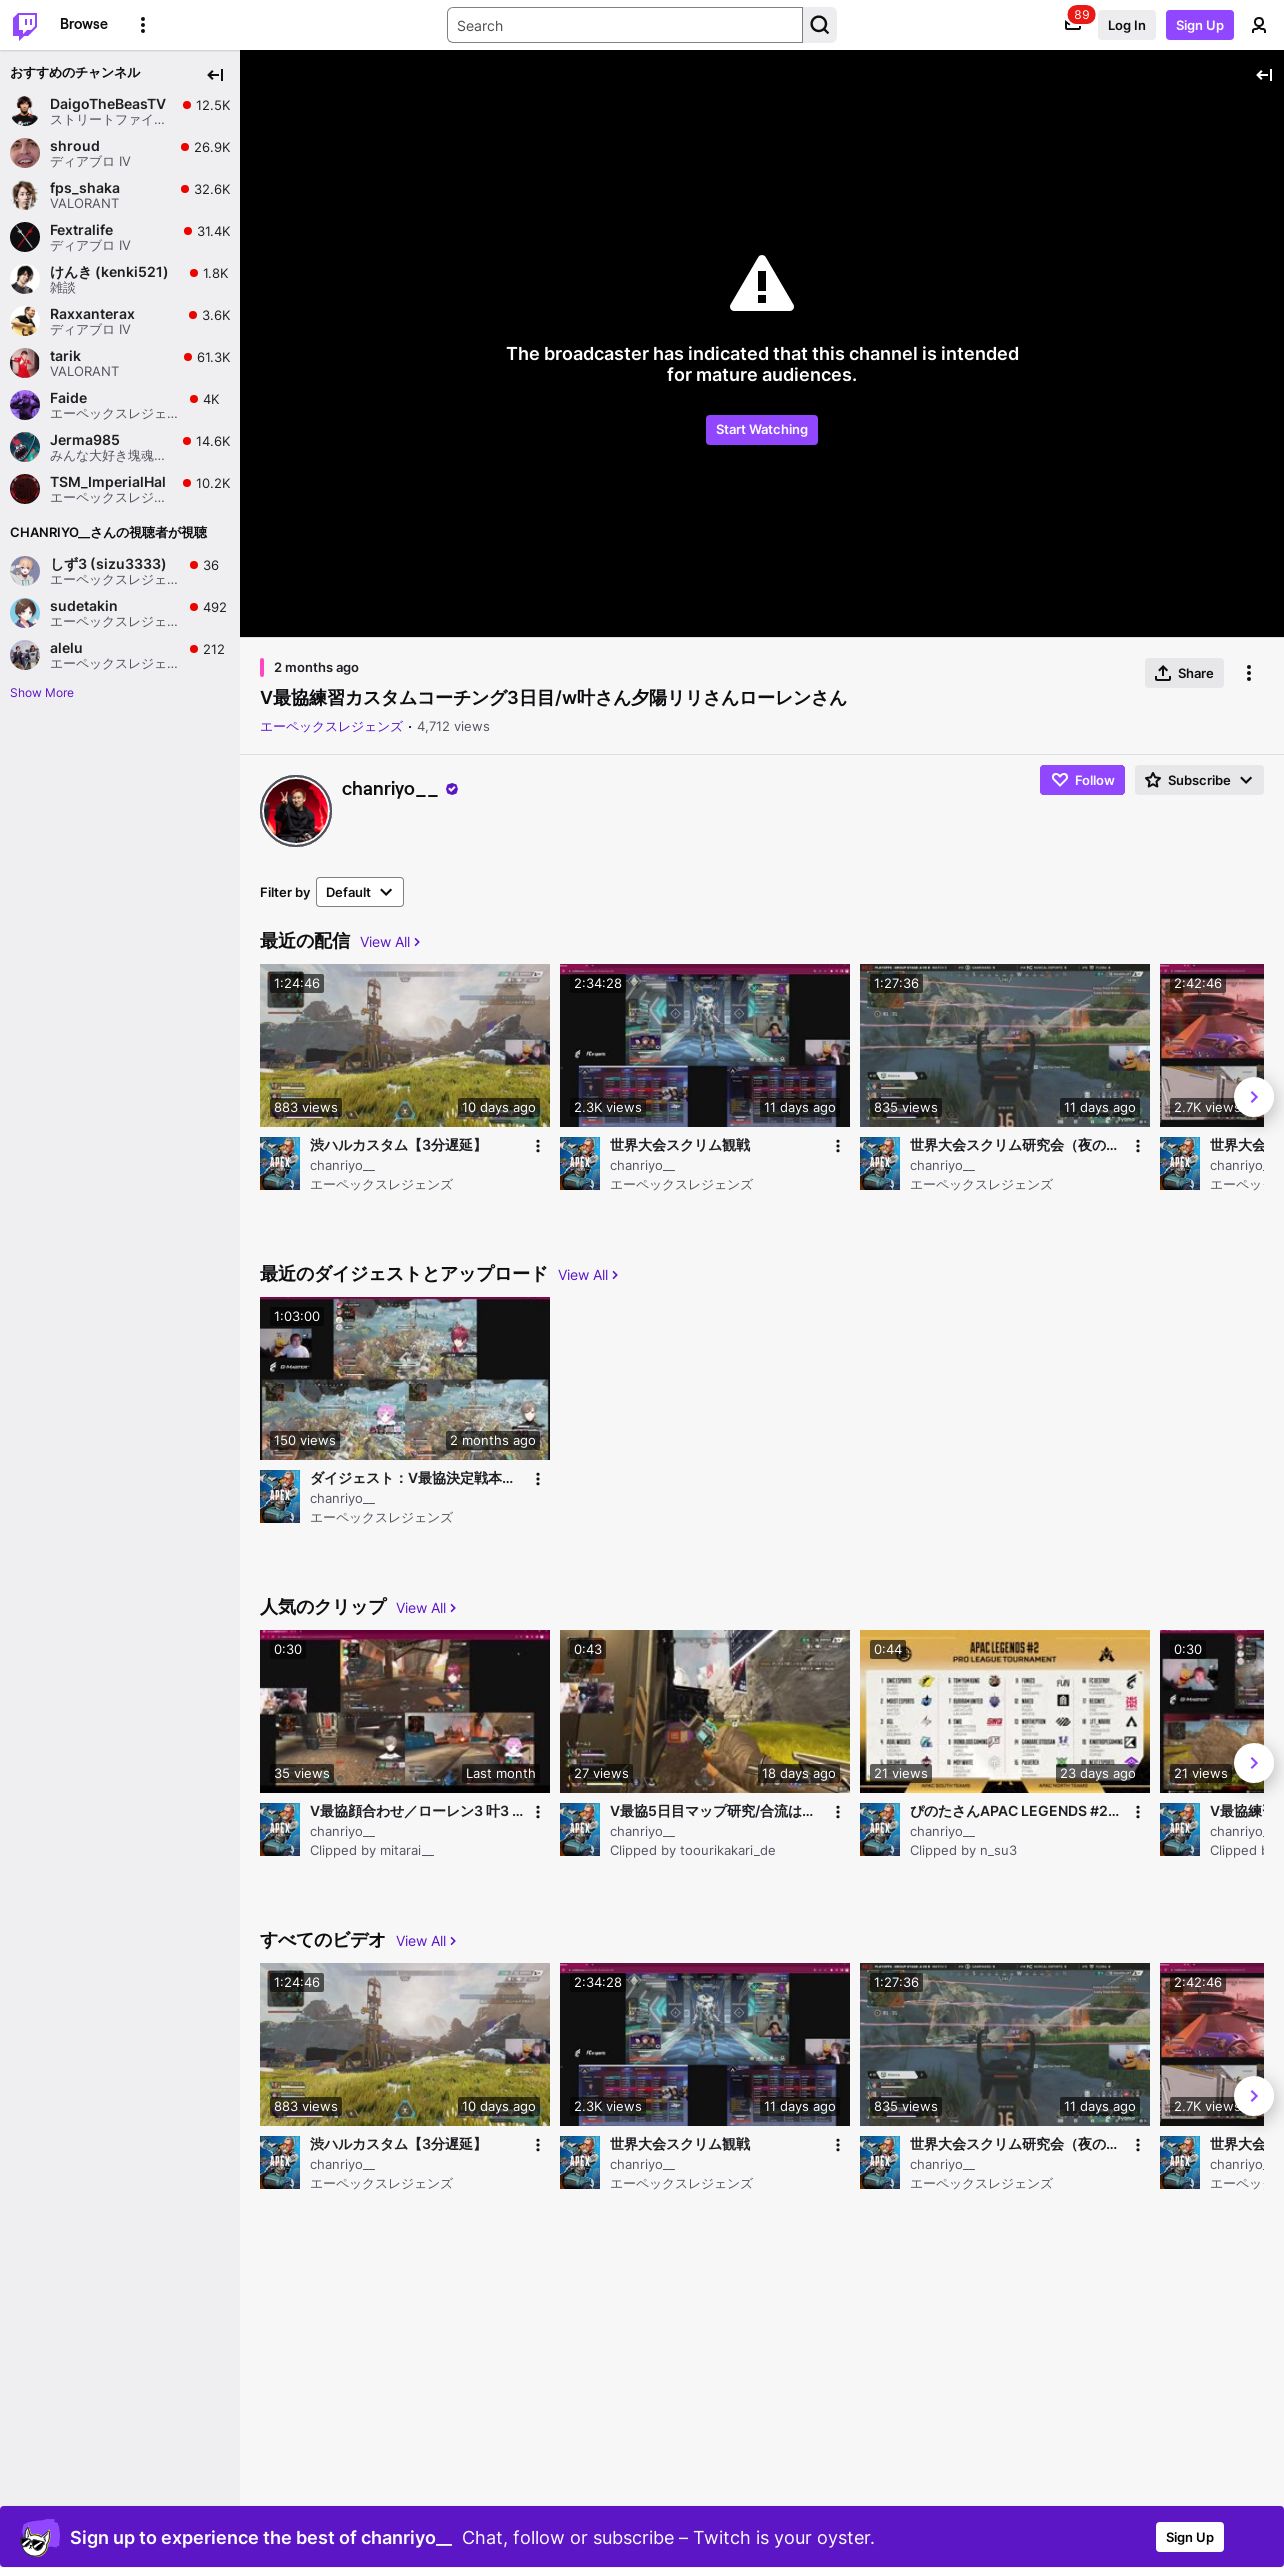View All in 人気のクリップ section
1284x2568 pixels.
coord(426,1608)
